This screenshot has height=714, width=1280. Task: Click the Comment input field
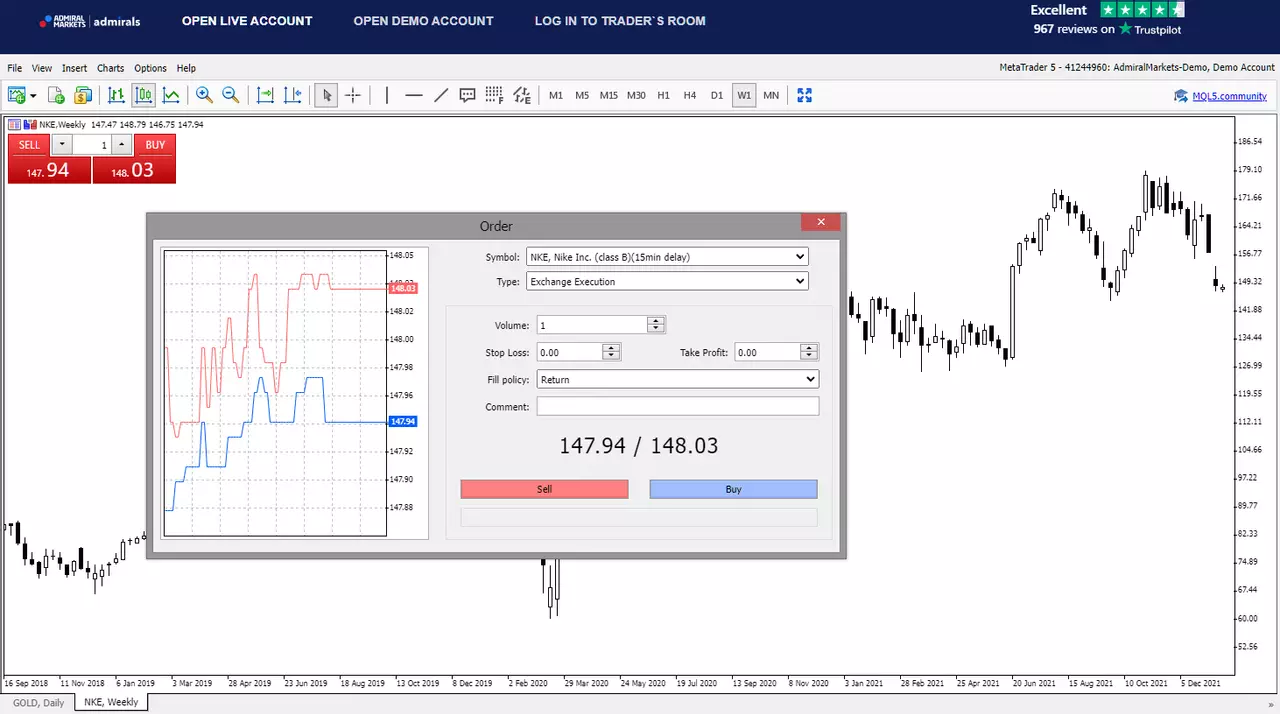tap(678, 406)
